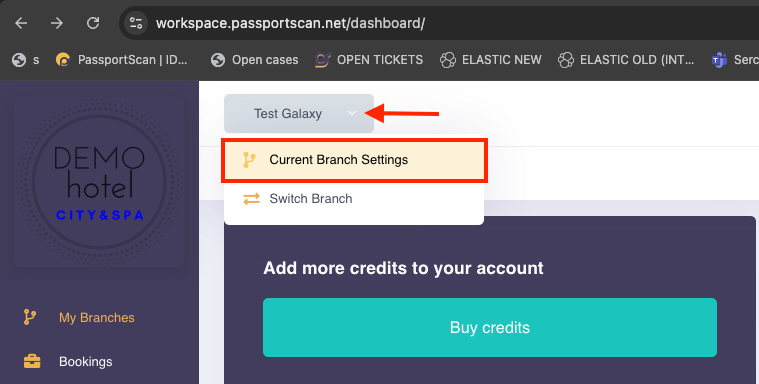Open the OPEN TICKETS bookmark
759x384 pixels.
tap(369, 60)
